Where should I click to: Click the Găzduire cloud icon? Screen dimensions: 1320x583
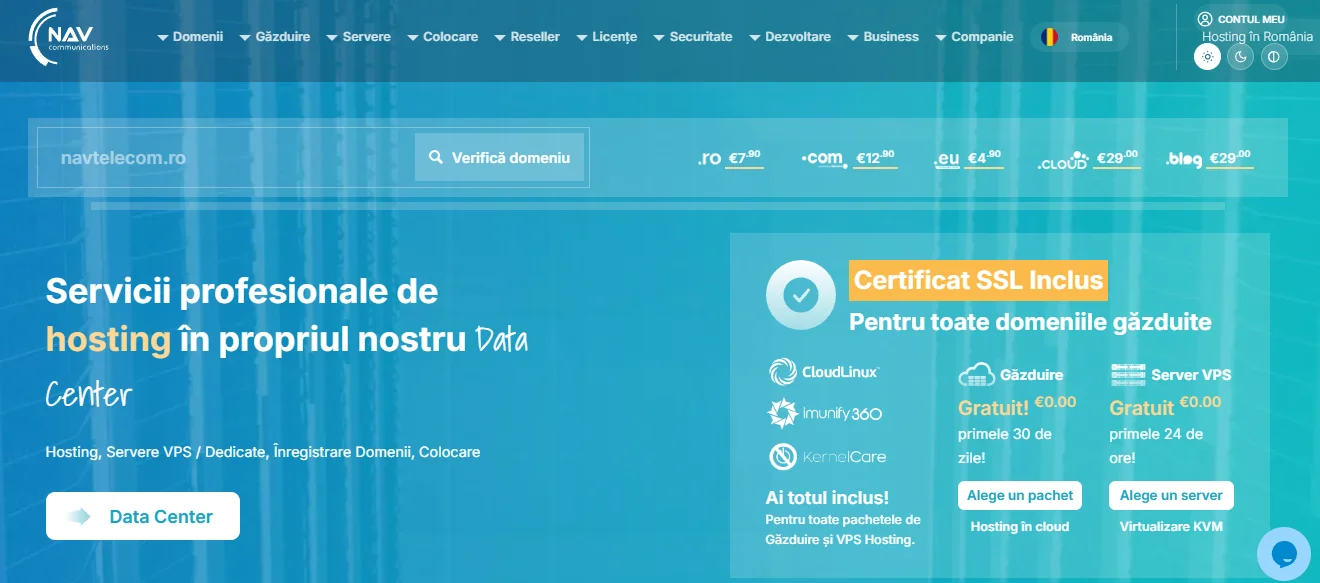(977, 375)
